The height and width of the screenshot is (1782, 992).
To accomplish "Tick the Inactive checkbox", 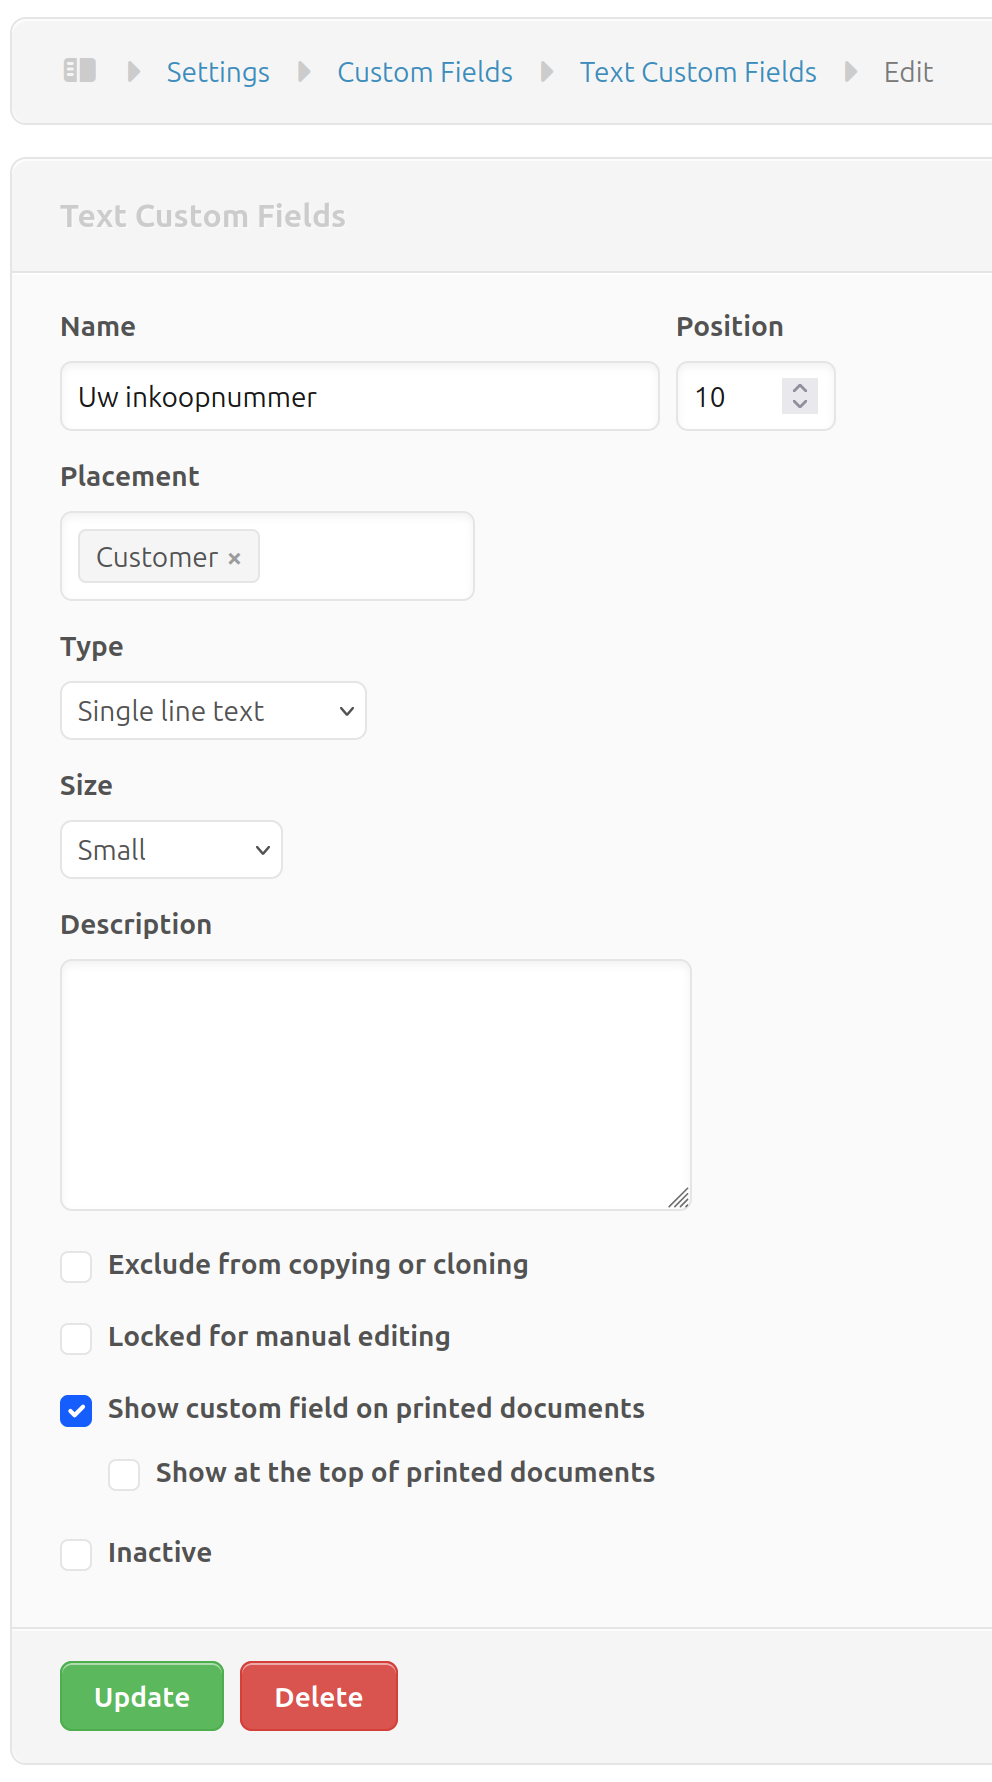I will [76, 1554].
